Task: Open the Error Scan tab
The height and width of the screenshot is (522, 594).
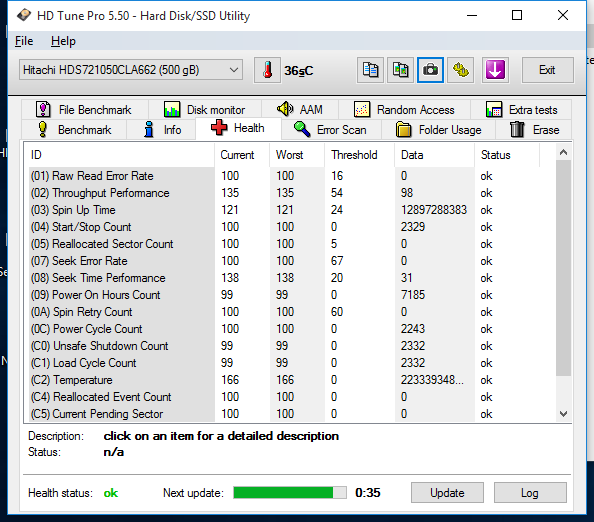Action: pos(331,130)
